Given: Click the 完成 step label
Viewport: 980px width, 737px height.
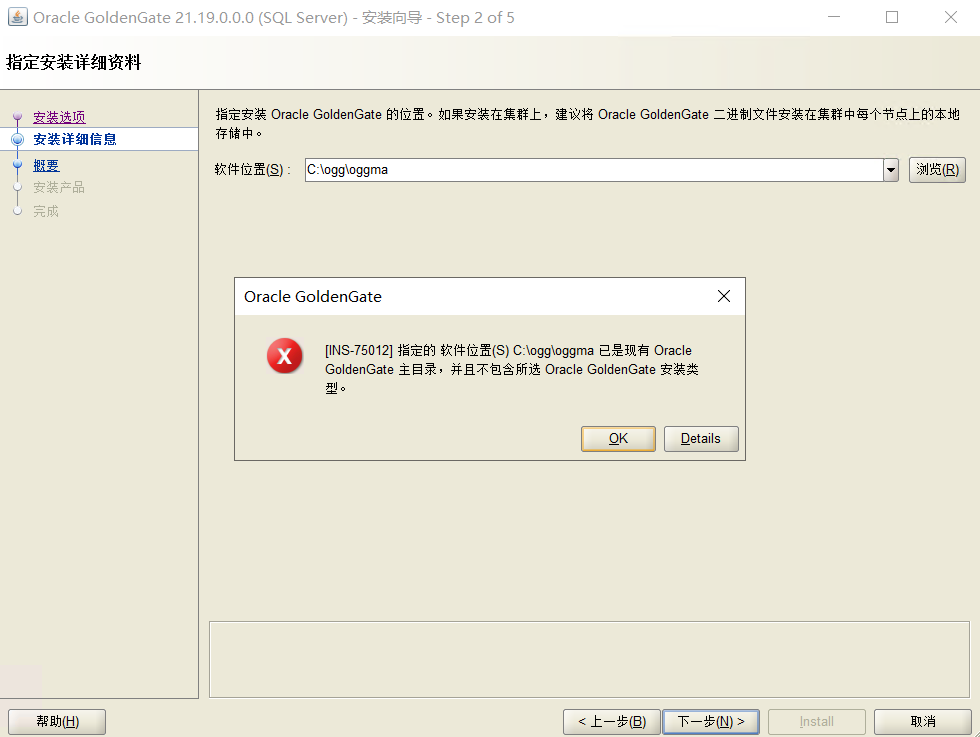Looking at the screenshot, I should click(x=46, y=211).
